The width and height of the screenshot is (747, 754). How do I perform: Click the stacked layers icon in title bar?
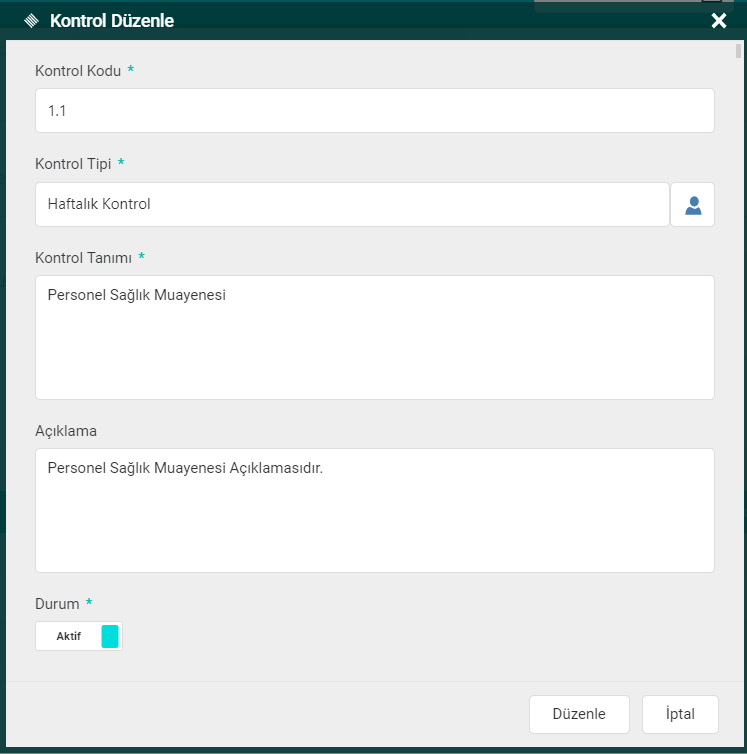[31, 21]
